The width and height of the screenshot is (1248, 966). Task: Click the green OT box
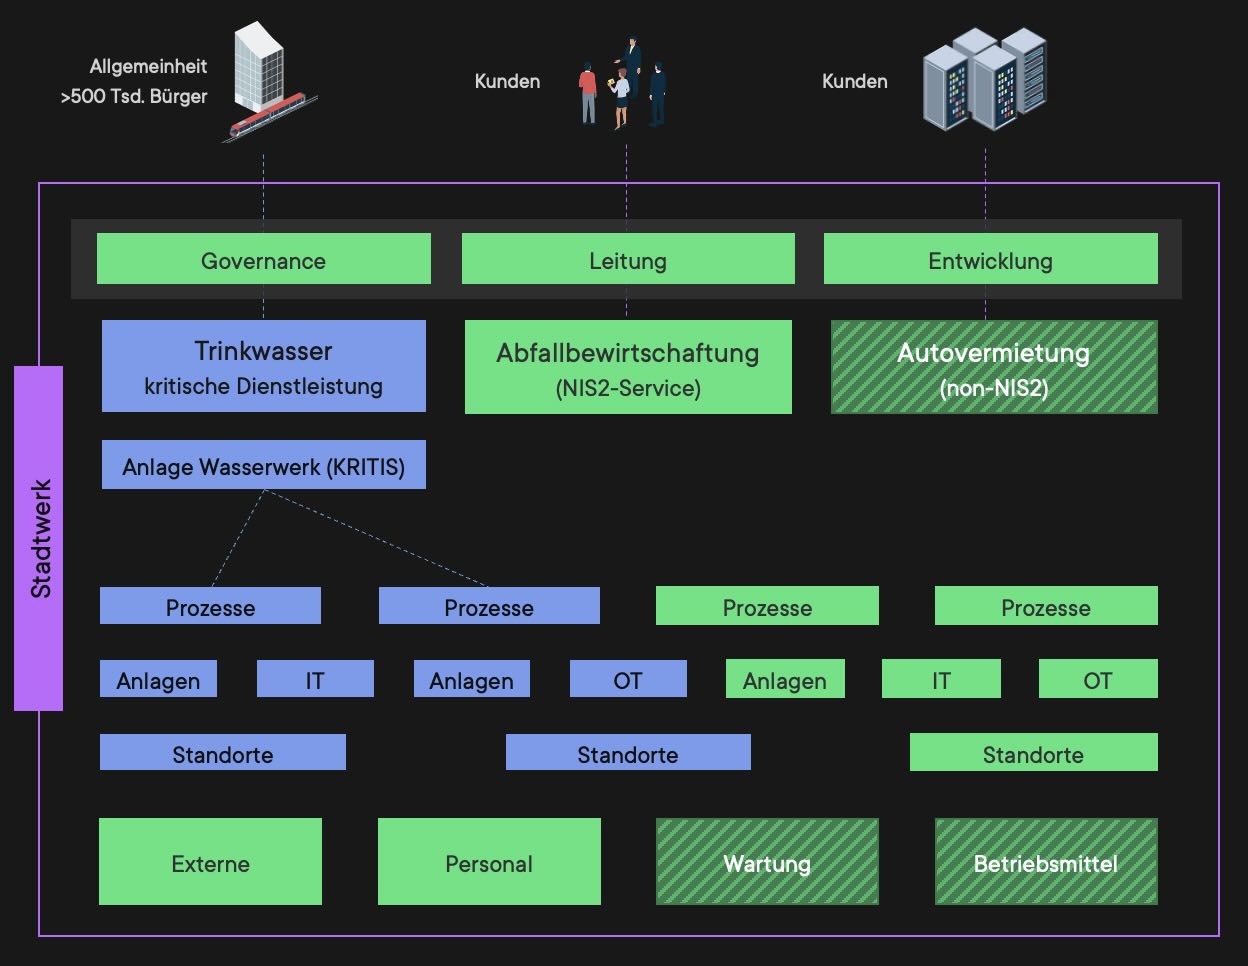[1098, 679]
